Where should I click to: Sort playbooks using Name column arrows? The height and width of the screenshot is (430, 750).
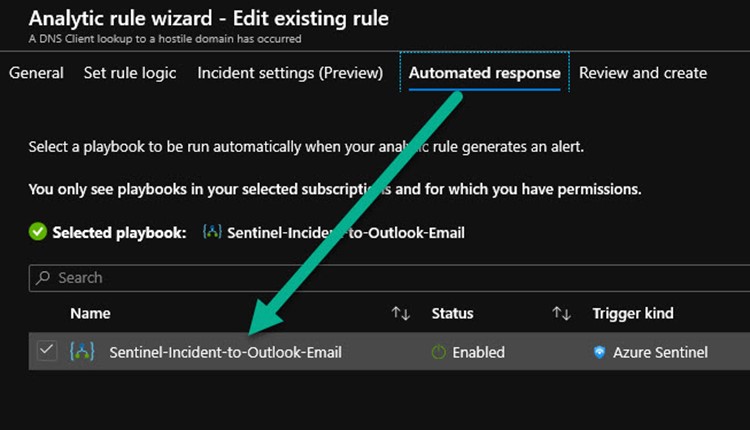tap(401, 314)
